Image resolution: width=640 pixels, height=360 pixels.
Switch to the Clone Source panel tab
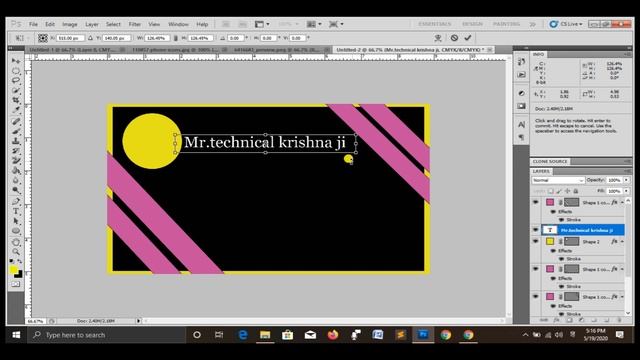[x=550, y=162]
